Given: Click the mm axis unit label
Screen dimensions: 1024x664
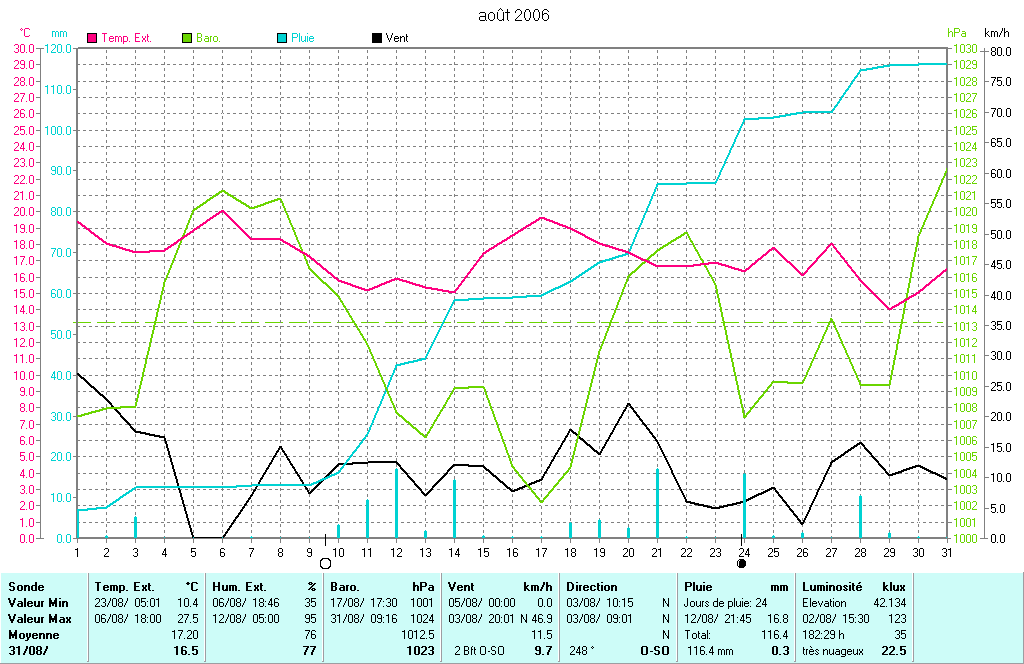Looking at the screenshot, I should (60, 33).
